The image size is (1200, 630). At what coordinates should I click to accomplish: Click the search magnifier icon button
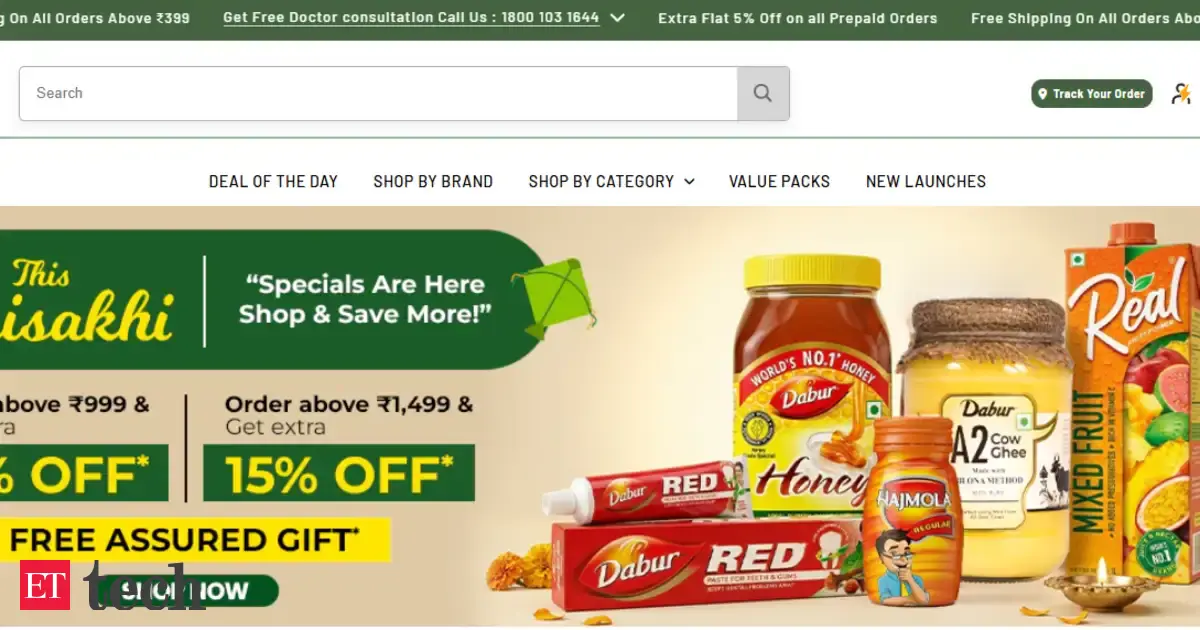763,93
